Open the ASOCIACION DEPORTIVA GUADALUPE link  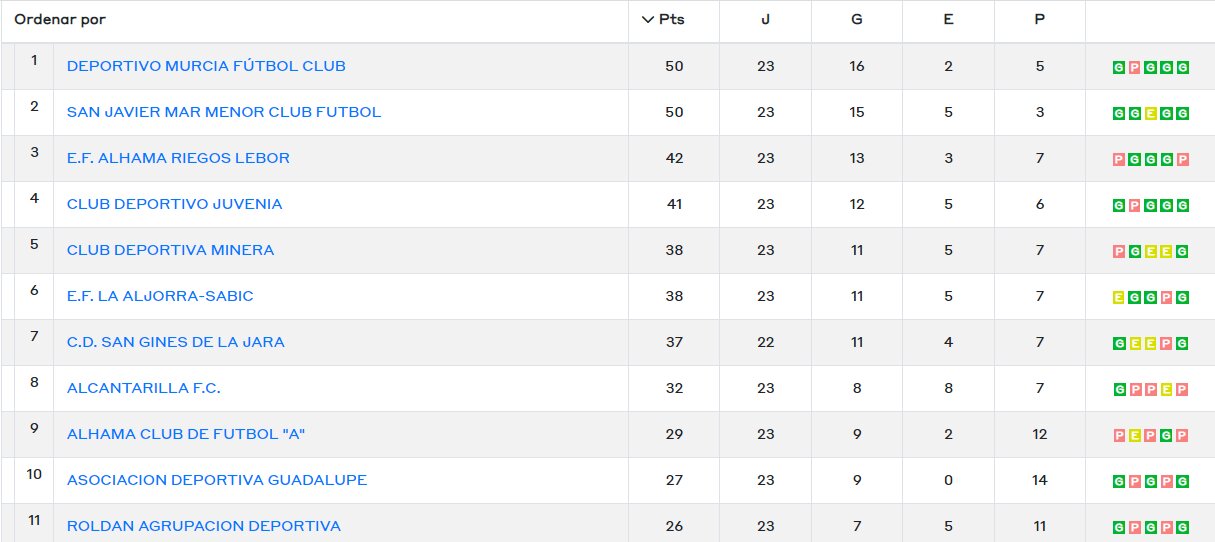(x=217, y=480)
